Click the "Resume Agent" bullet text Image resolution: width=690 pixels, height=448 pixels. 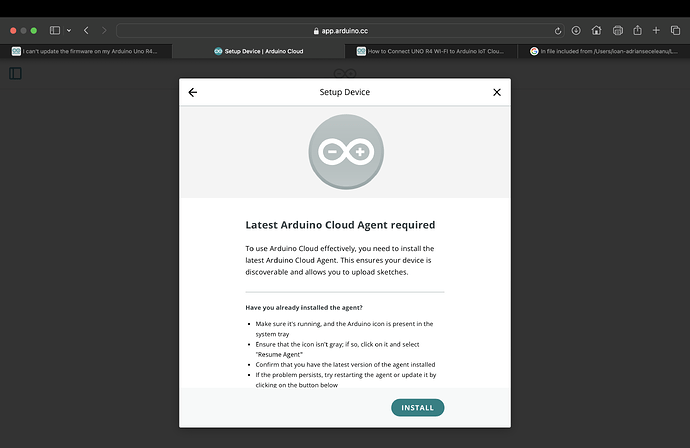(337, 349)
